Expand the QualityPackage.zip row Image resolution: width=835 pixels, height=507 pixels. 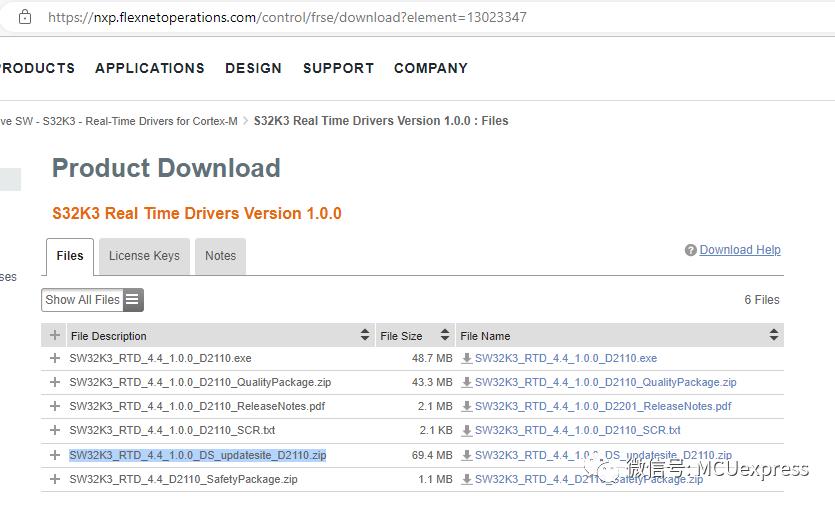coord(54,382)
